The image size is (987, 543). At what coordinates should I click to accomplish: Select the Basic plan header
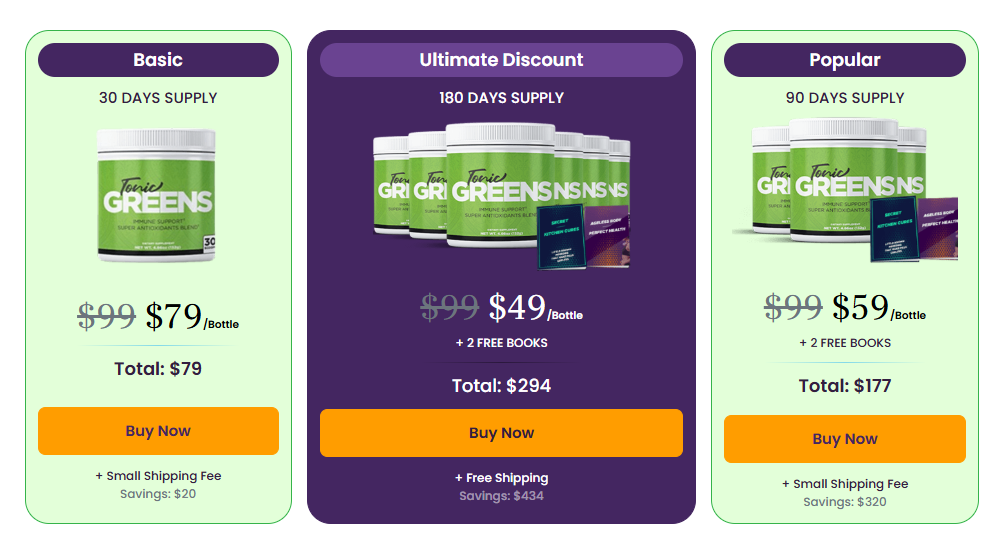[158, 60]
